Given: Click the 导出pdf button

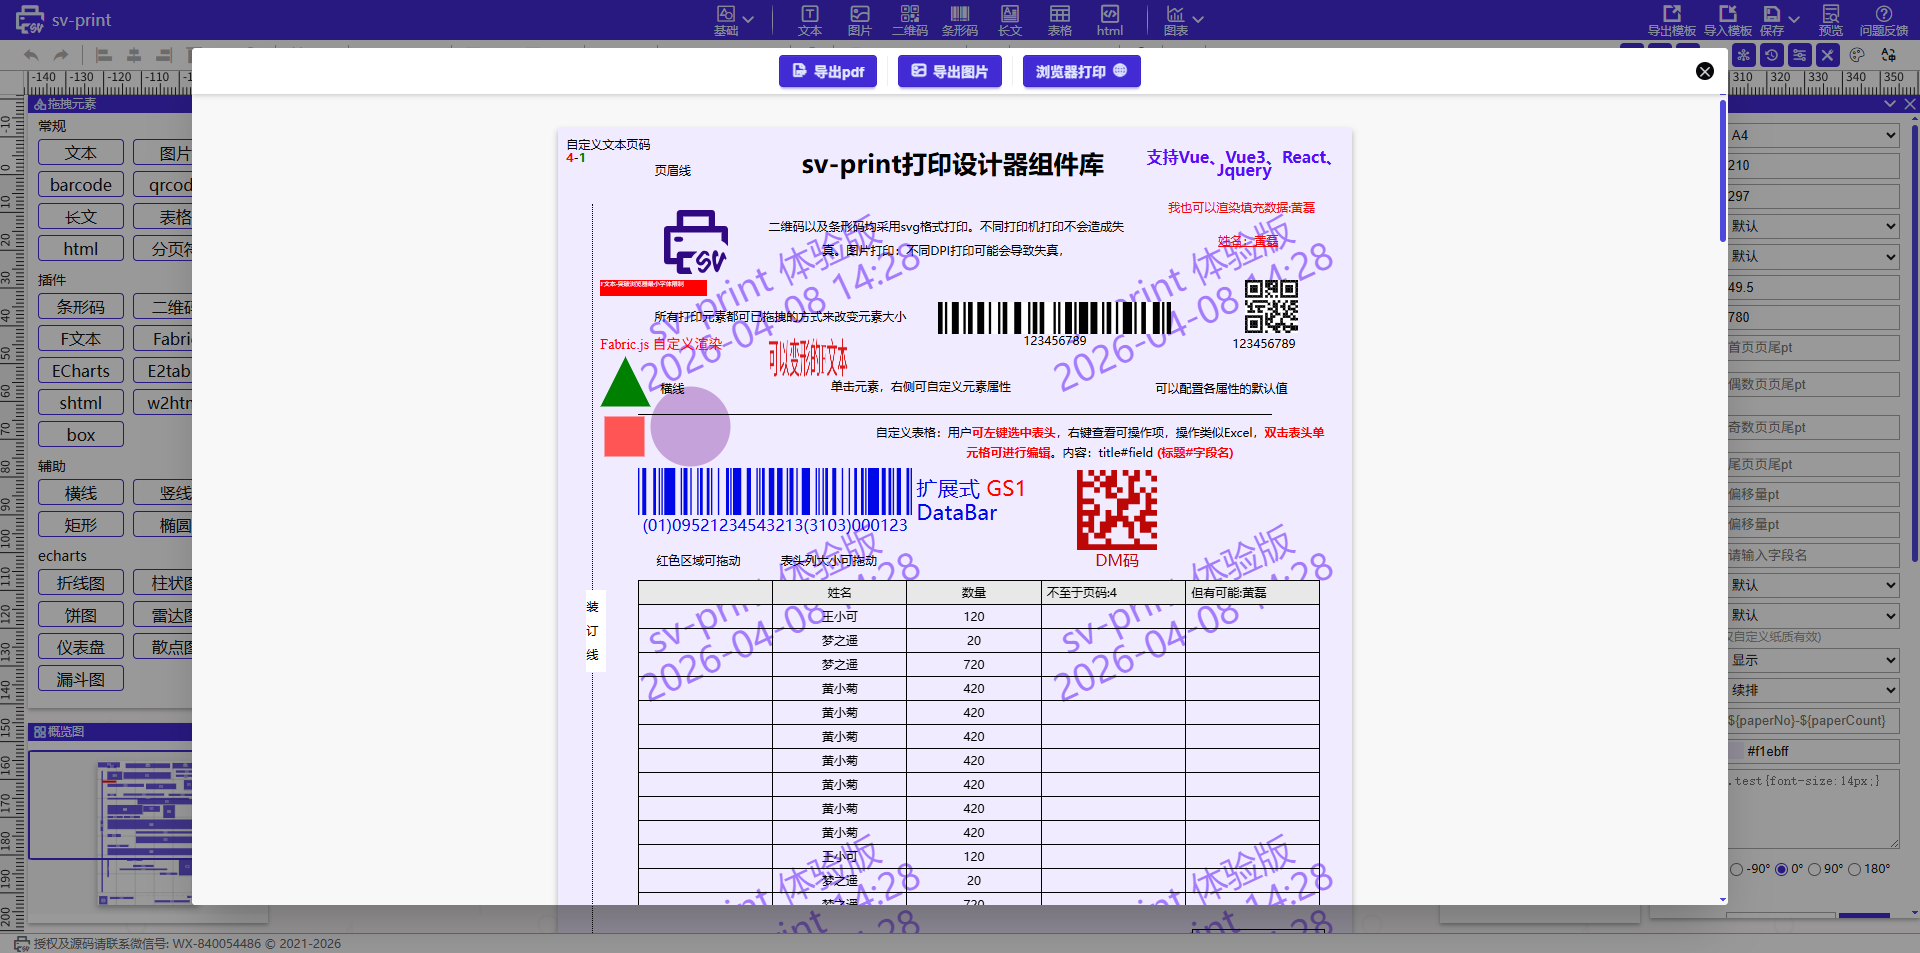Looking at the screenshot, I should click(x=828, y=72).
